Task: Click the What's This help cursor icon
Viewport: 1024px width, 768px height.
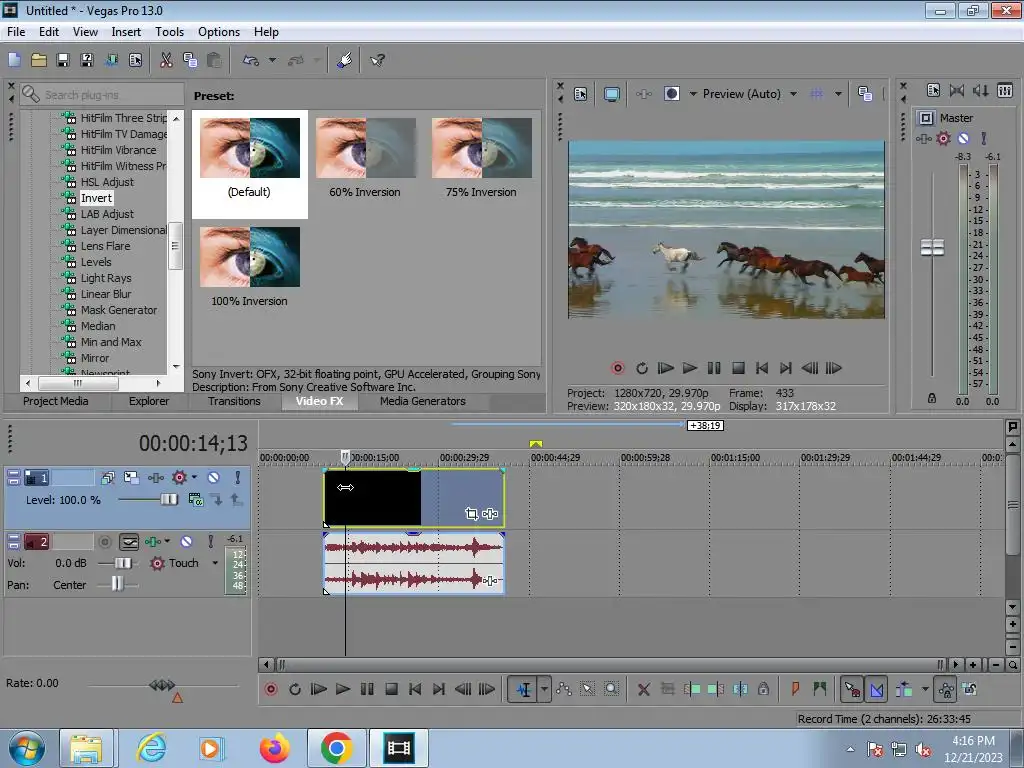Action: (x=377, y=61)
